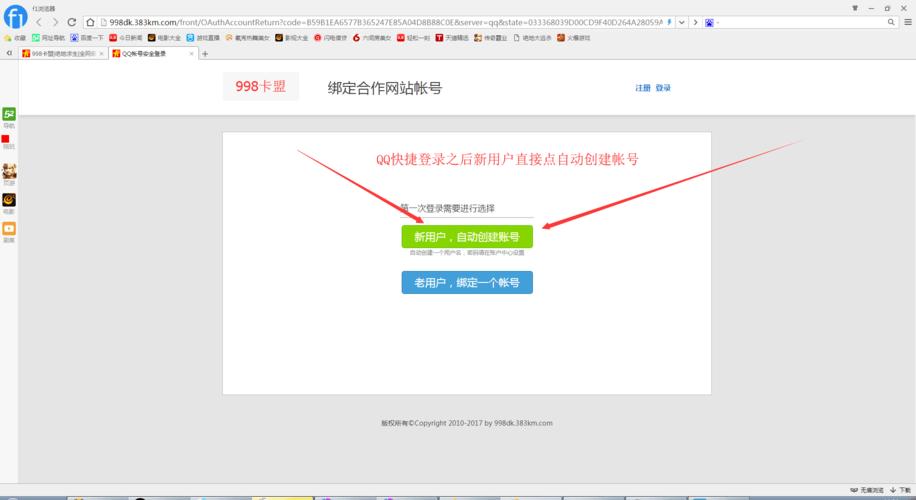Viewport: 916px width, 500px height.
Task: Open the 闪电借贷 bookmark
Action: tap(330, 37)
